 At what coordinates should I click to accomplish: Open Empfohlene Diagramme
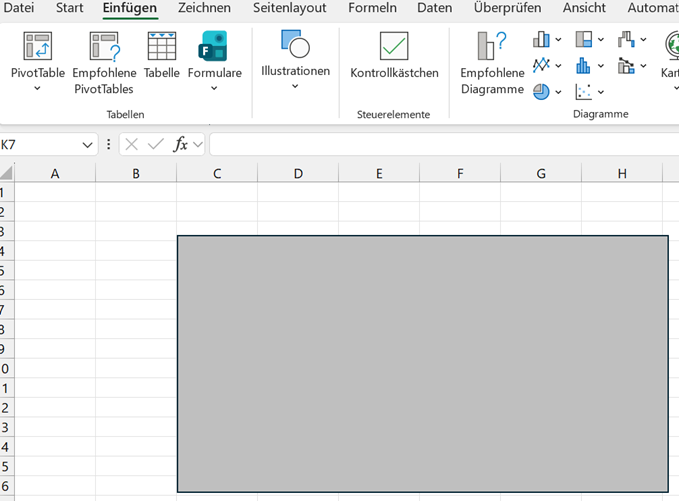(492, 47)
